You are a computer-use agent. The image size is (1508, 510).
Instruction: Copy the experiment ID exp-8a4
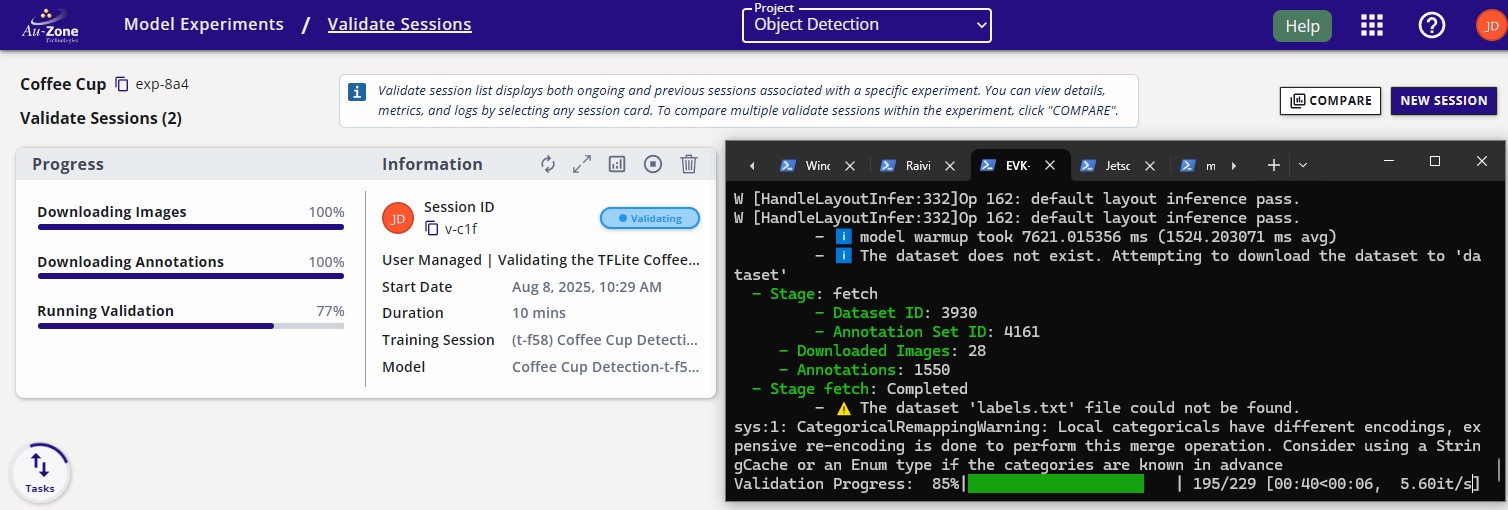[x=122, y=84]
